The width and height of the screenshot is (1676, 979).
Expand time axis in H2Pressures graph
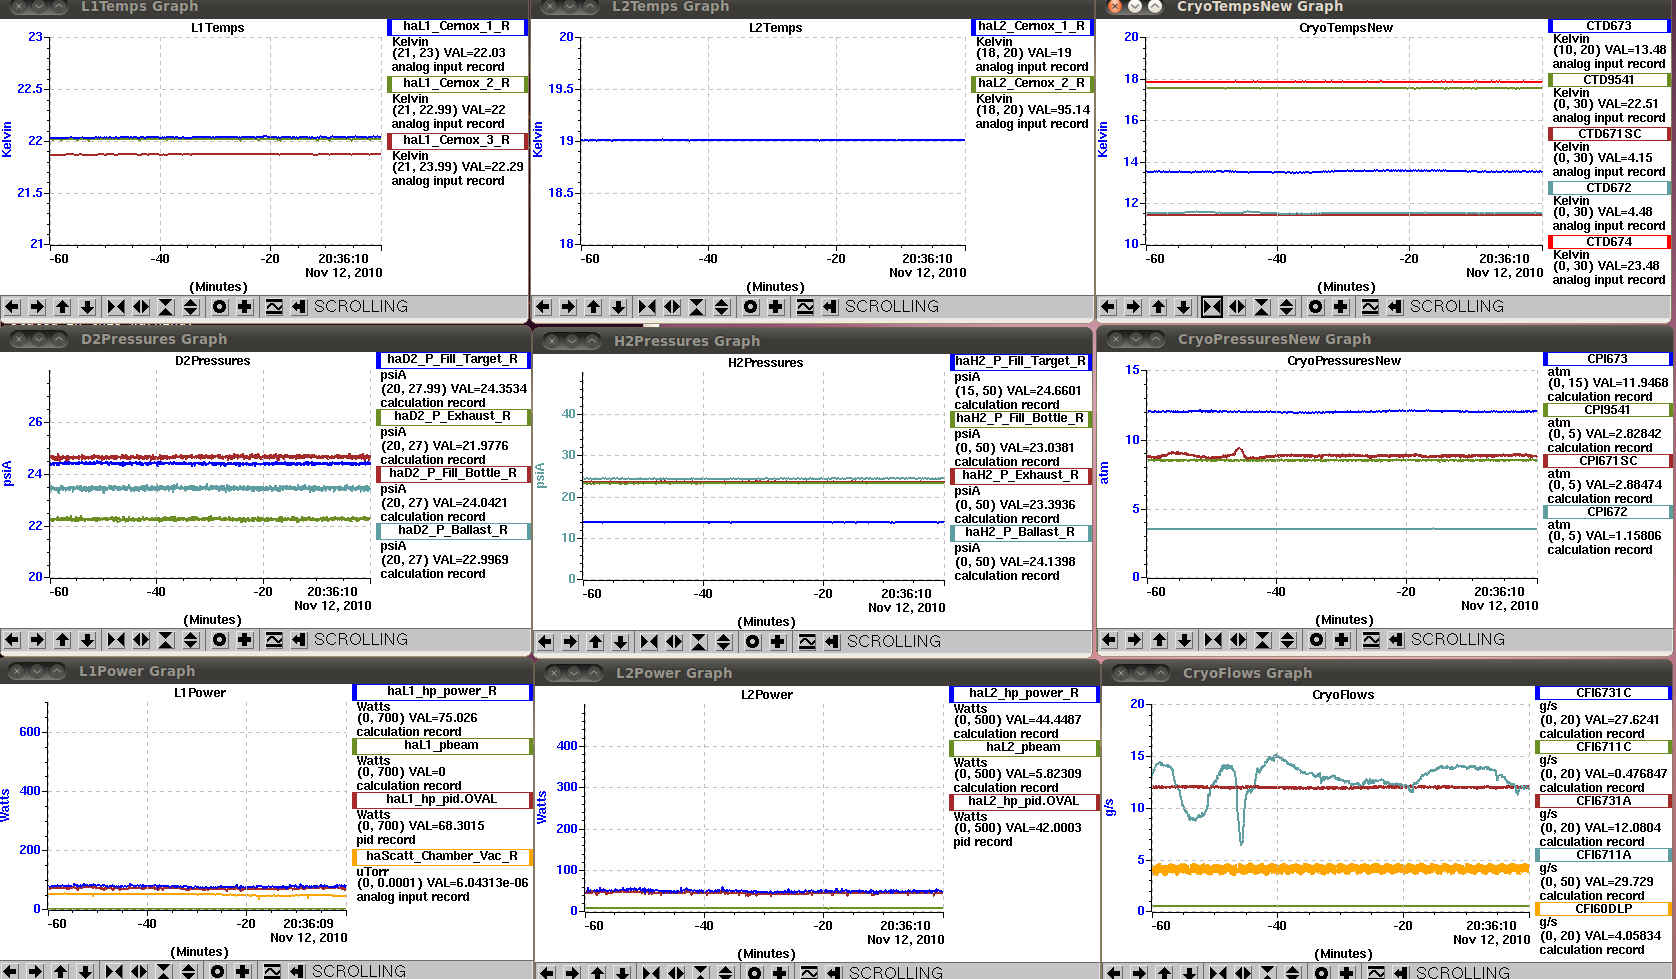[x=674, y=642]
